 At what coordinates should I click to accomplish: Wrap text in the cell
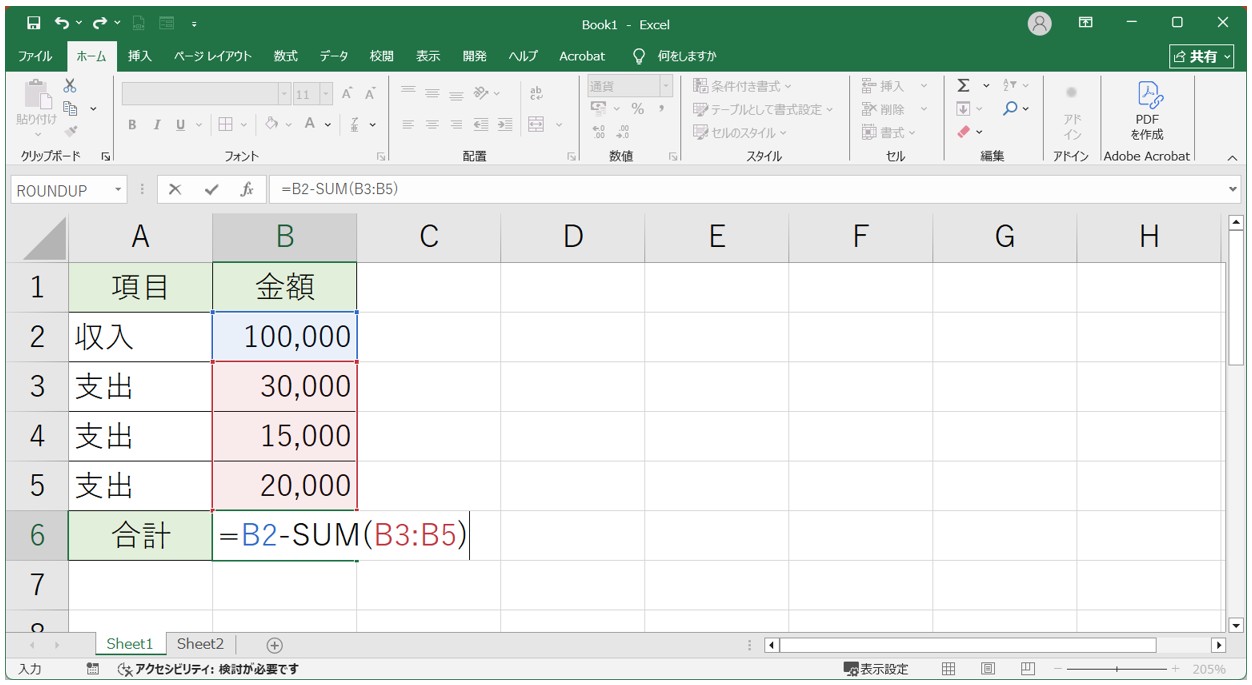click(536, 93)
